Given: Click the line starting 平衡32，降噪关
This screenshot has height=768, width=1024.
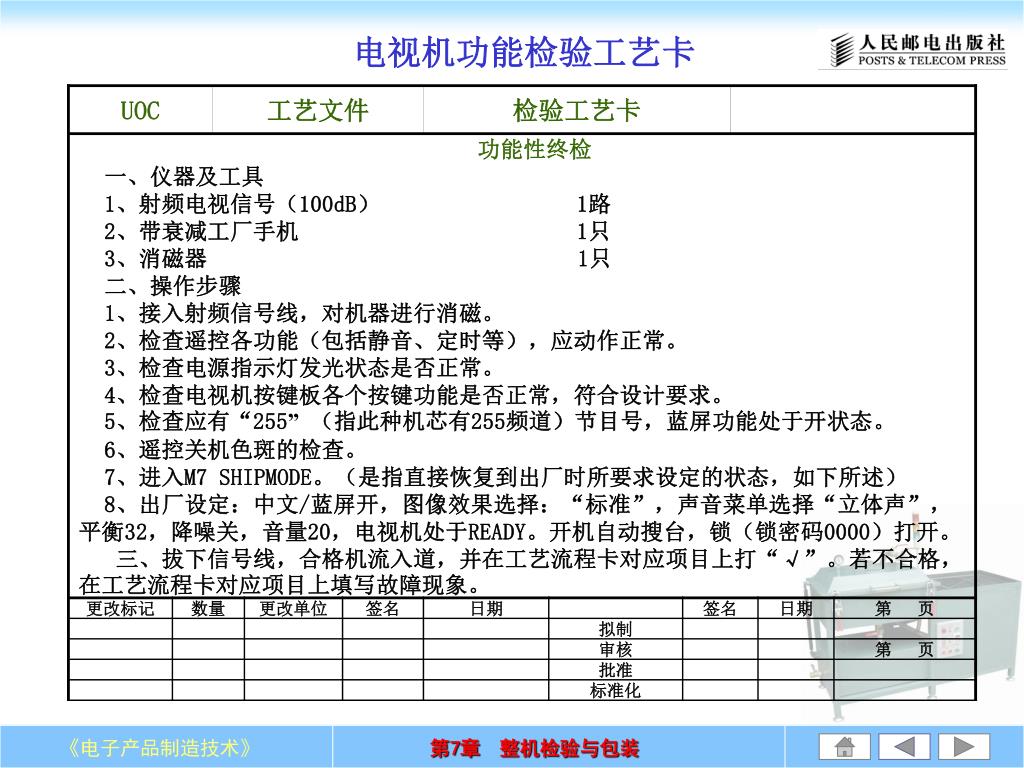Looking at the screenshot, I should 516,532.
